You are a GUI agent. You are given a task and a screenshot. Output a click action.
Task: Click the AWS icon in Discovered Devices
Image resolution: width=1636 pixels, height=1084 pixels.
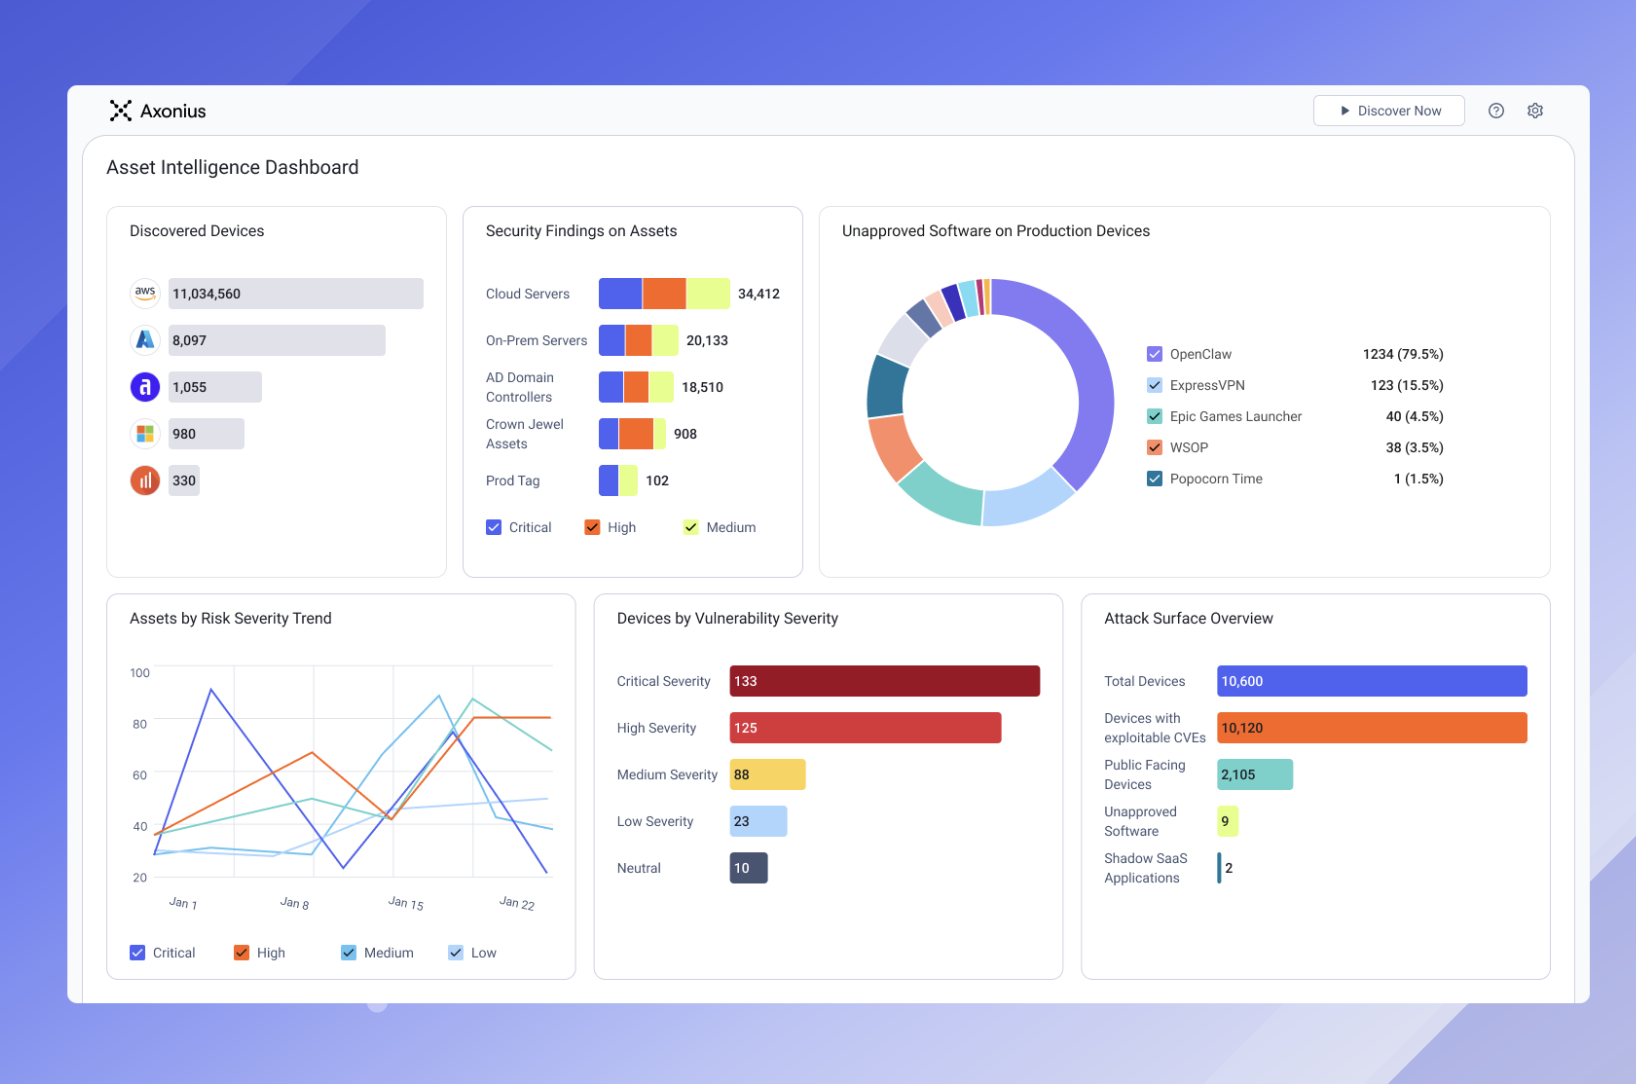tap(145, 293)
